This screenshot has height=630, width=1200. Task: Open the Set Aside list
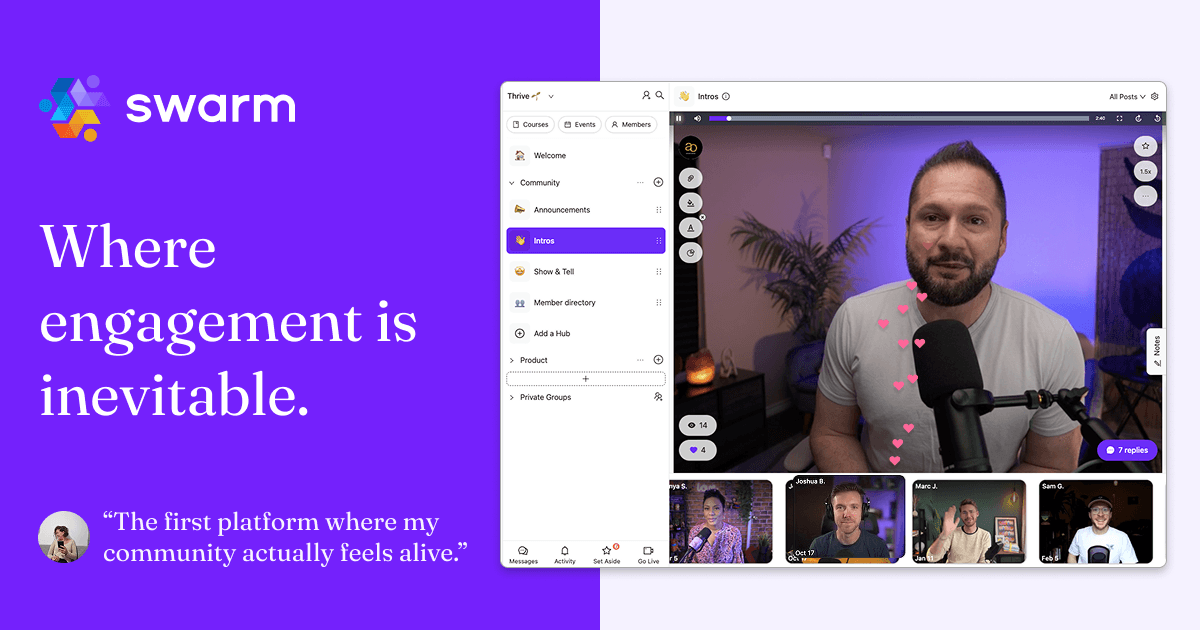[606, 555]
